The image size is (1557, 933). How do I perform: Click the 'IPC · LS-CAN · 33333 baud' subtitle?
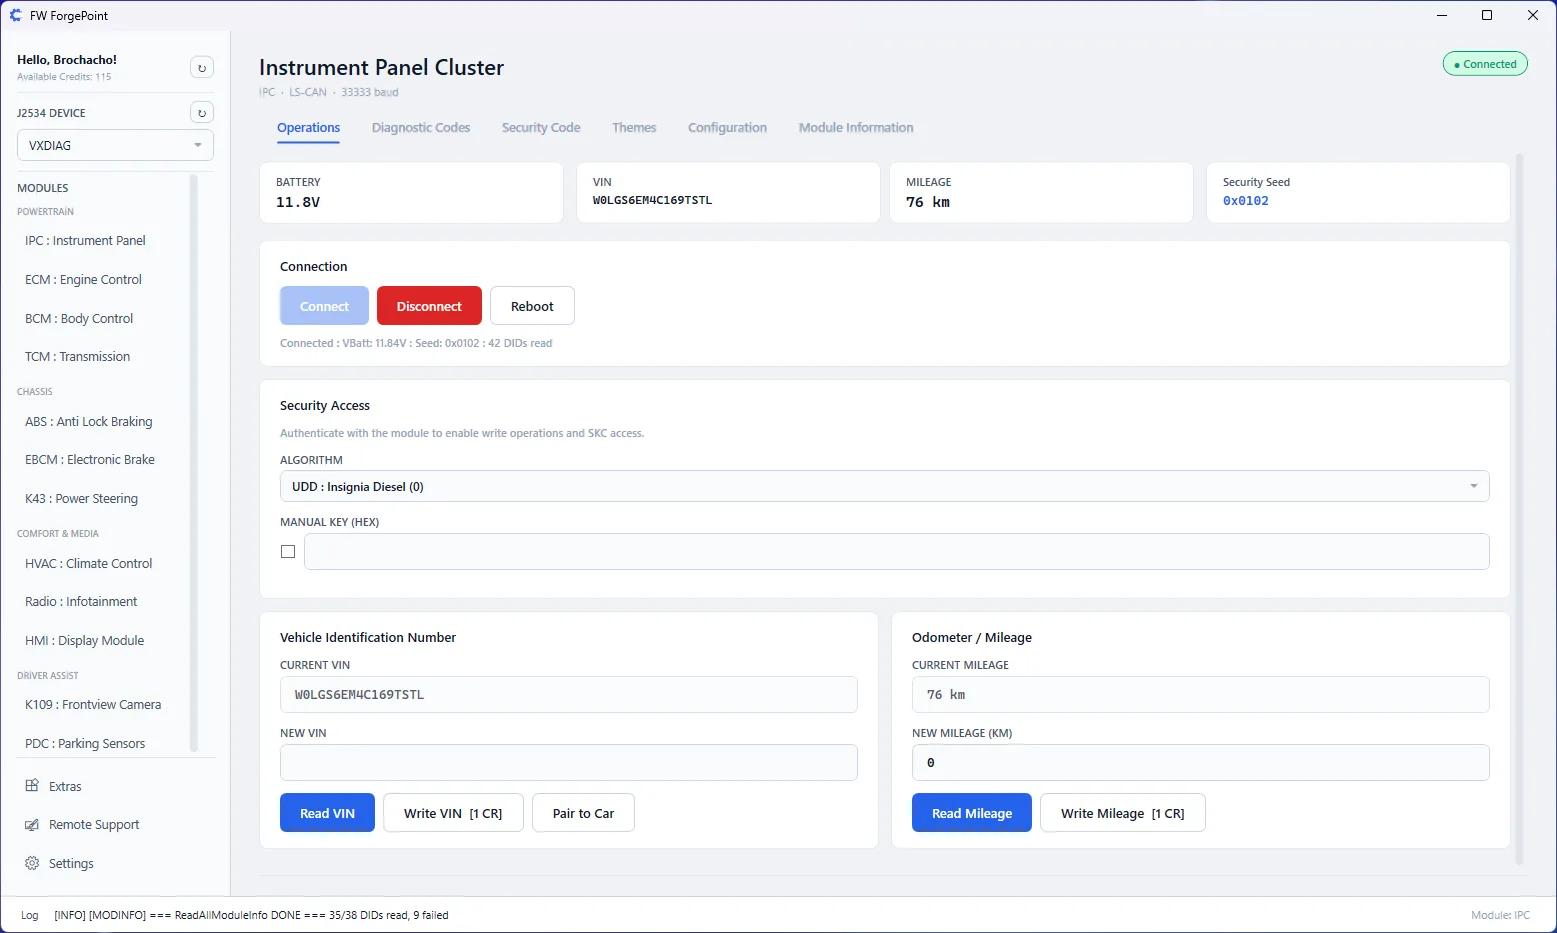pos(329,92)
